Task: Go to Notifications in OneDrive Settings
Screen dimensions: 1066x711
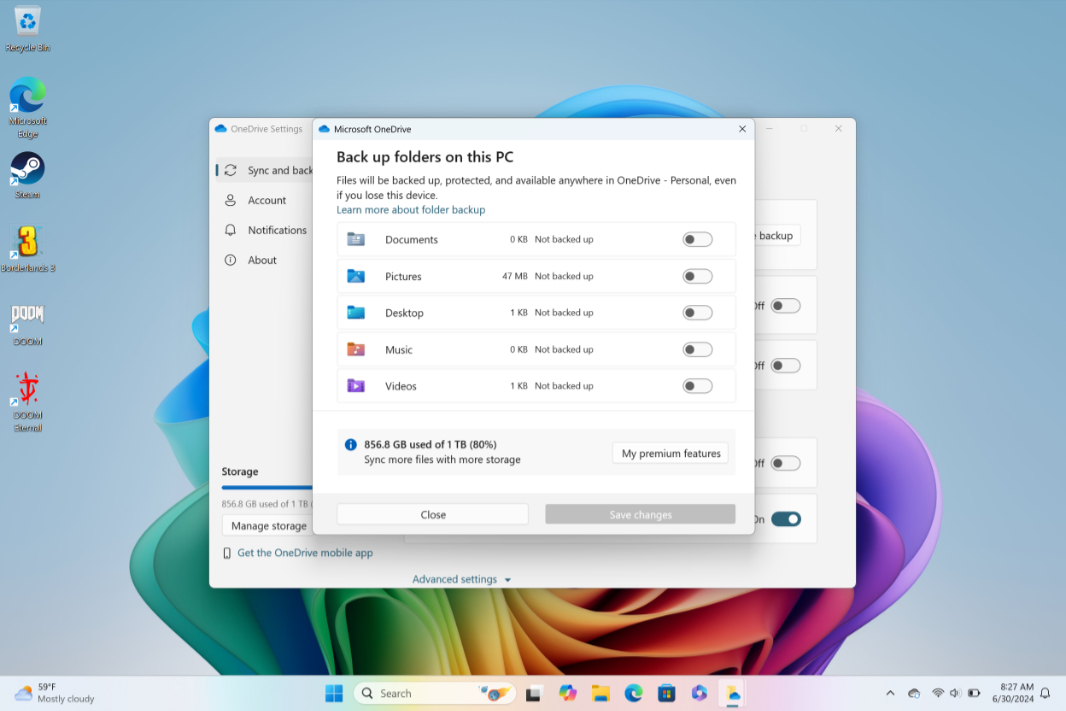Action: [x=276, y=230]
